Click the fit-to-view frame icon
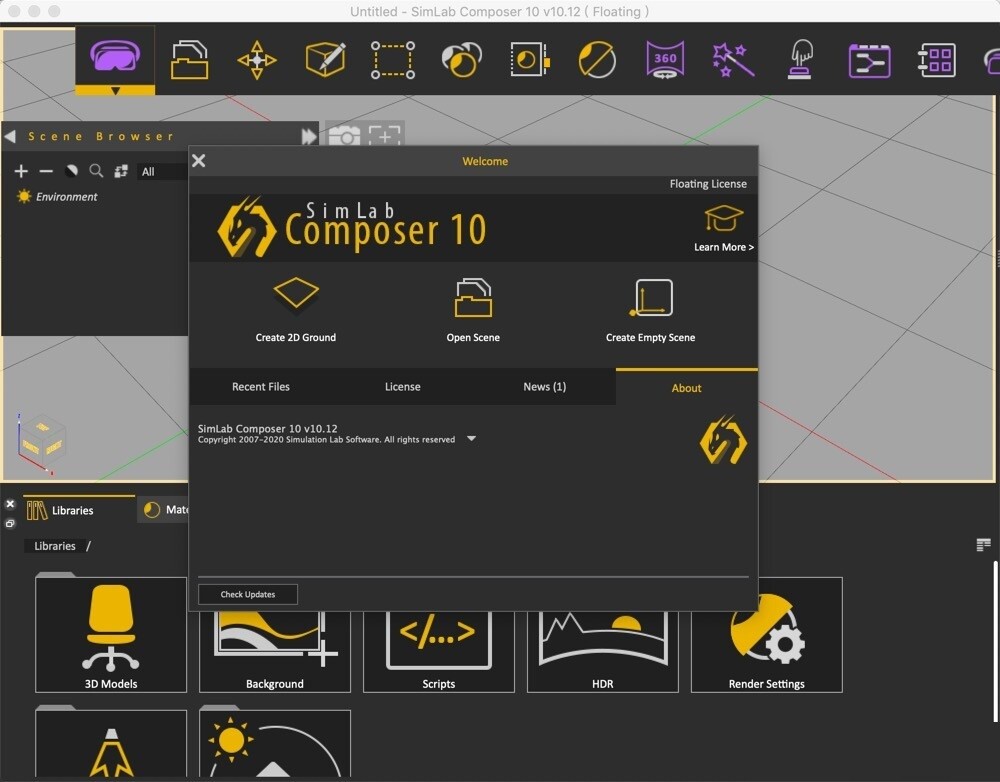The image size is (1000, 782). point(385,135)
